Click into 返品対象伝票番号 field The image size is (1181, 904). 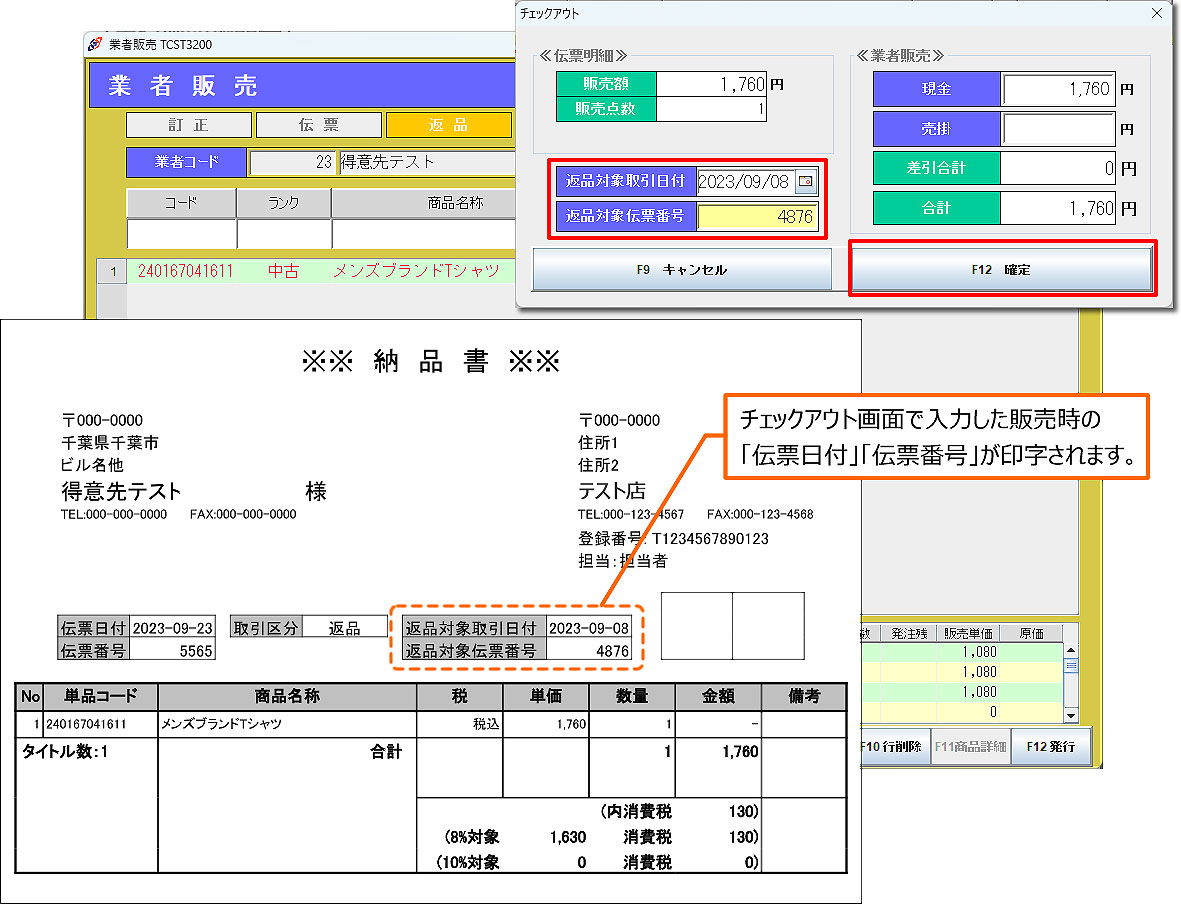coord(757,216)
